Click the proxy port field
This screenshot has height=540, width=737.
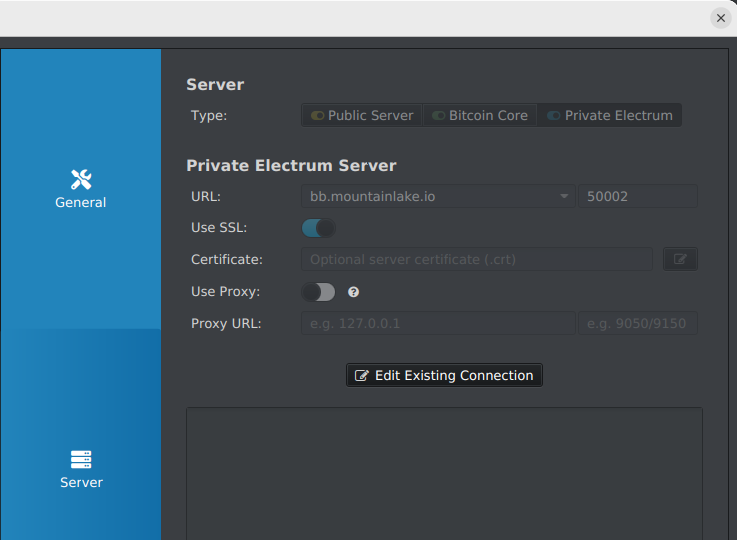(x=638, y=323)
